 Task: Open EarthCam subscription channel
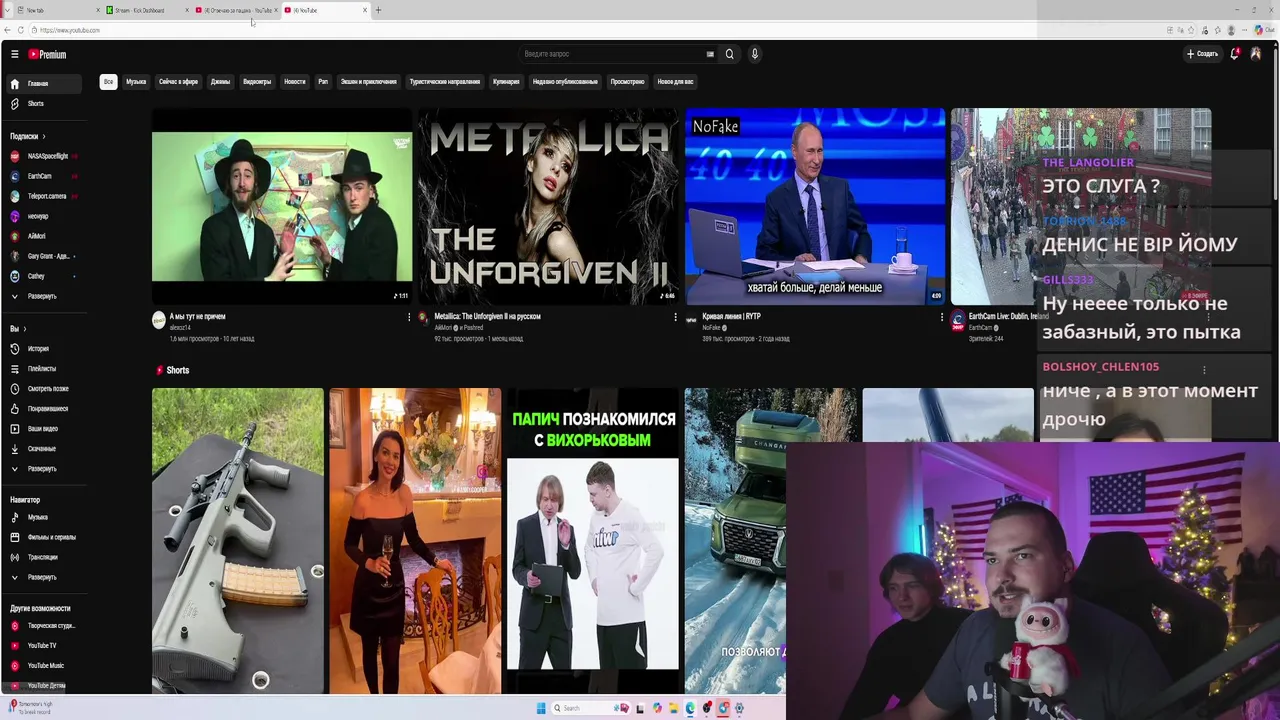pyautogui.click(x=39, y=176)
